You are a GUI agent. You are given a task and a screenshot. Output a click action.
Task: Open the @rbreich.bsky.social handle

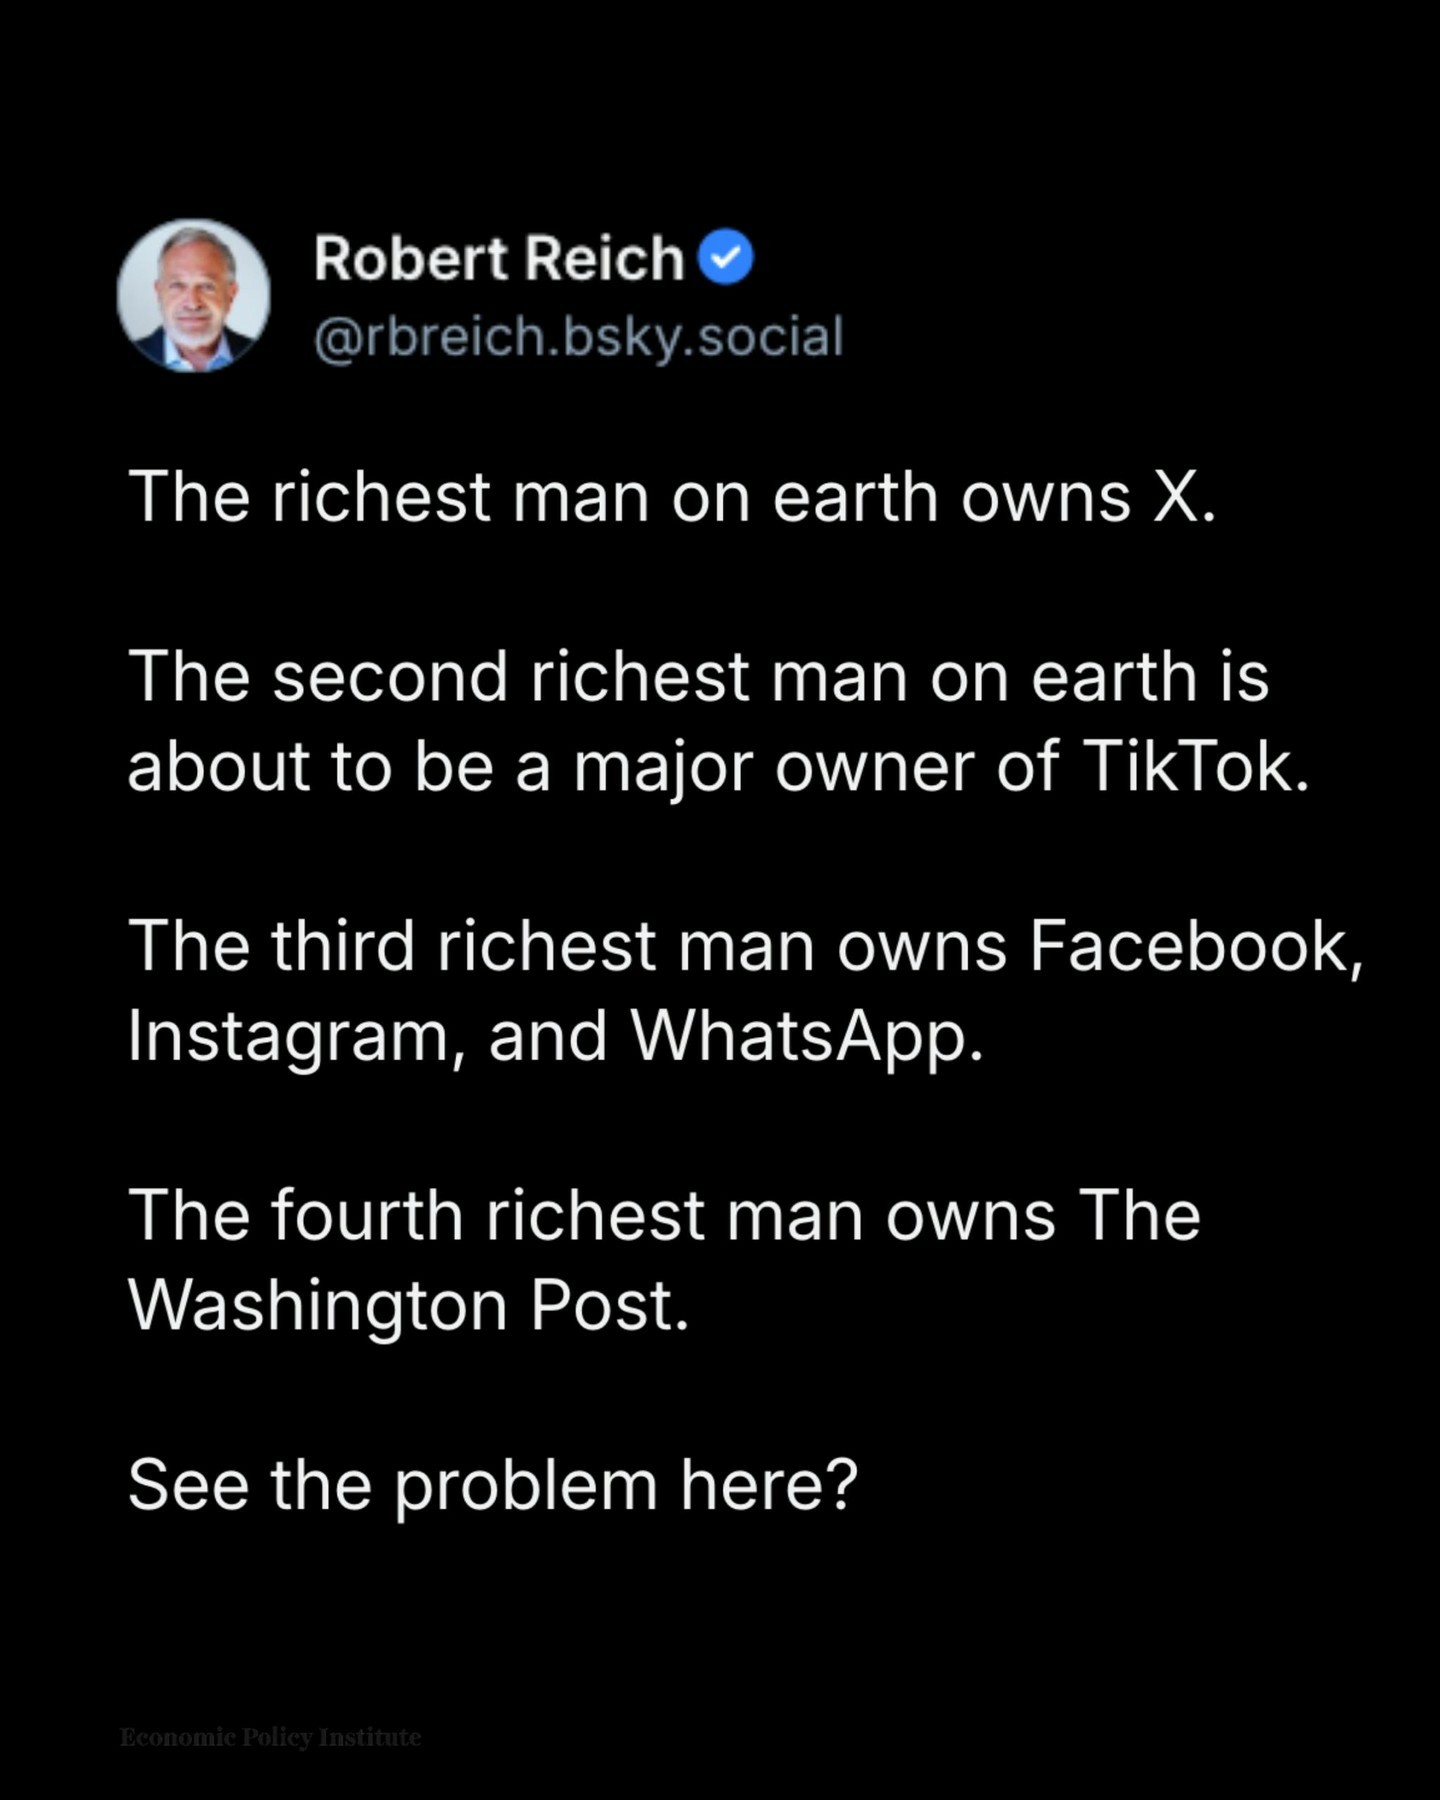point(579,336)
